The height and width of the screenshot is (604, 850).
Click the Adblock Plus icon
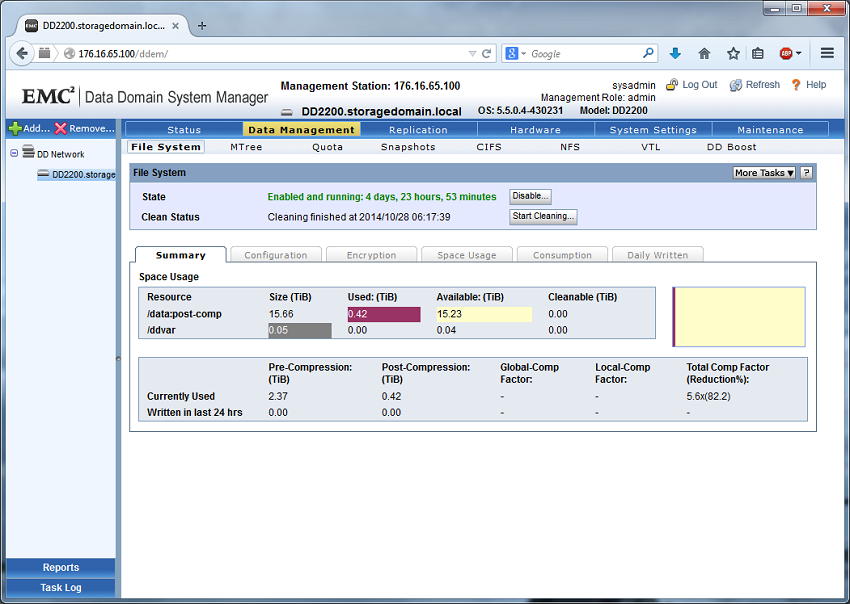coord(786,54)
